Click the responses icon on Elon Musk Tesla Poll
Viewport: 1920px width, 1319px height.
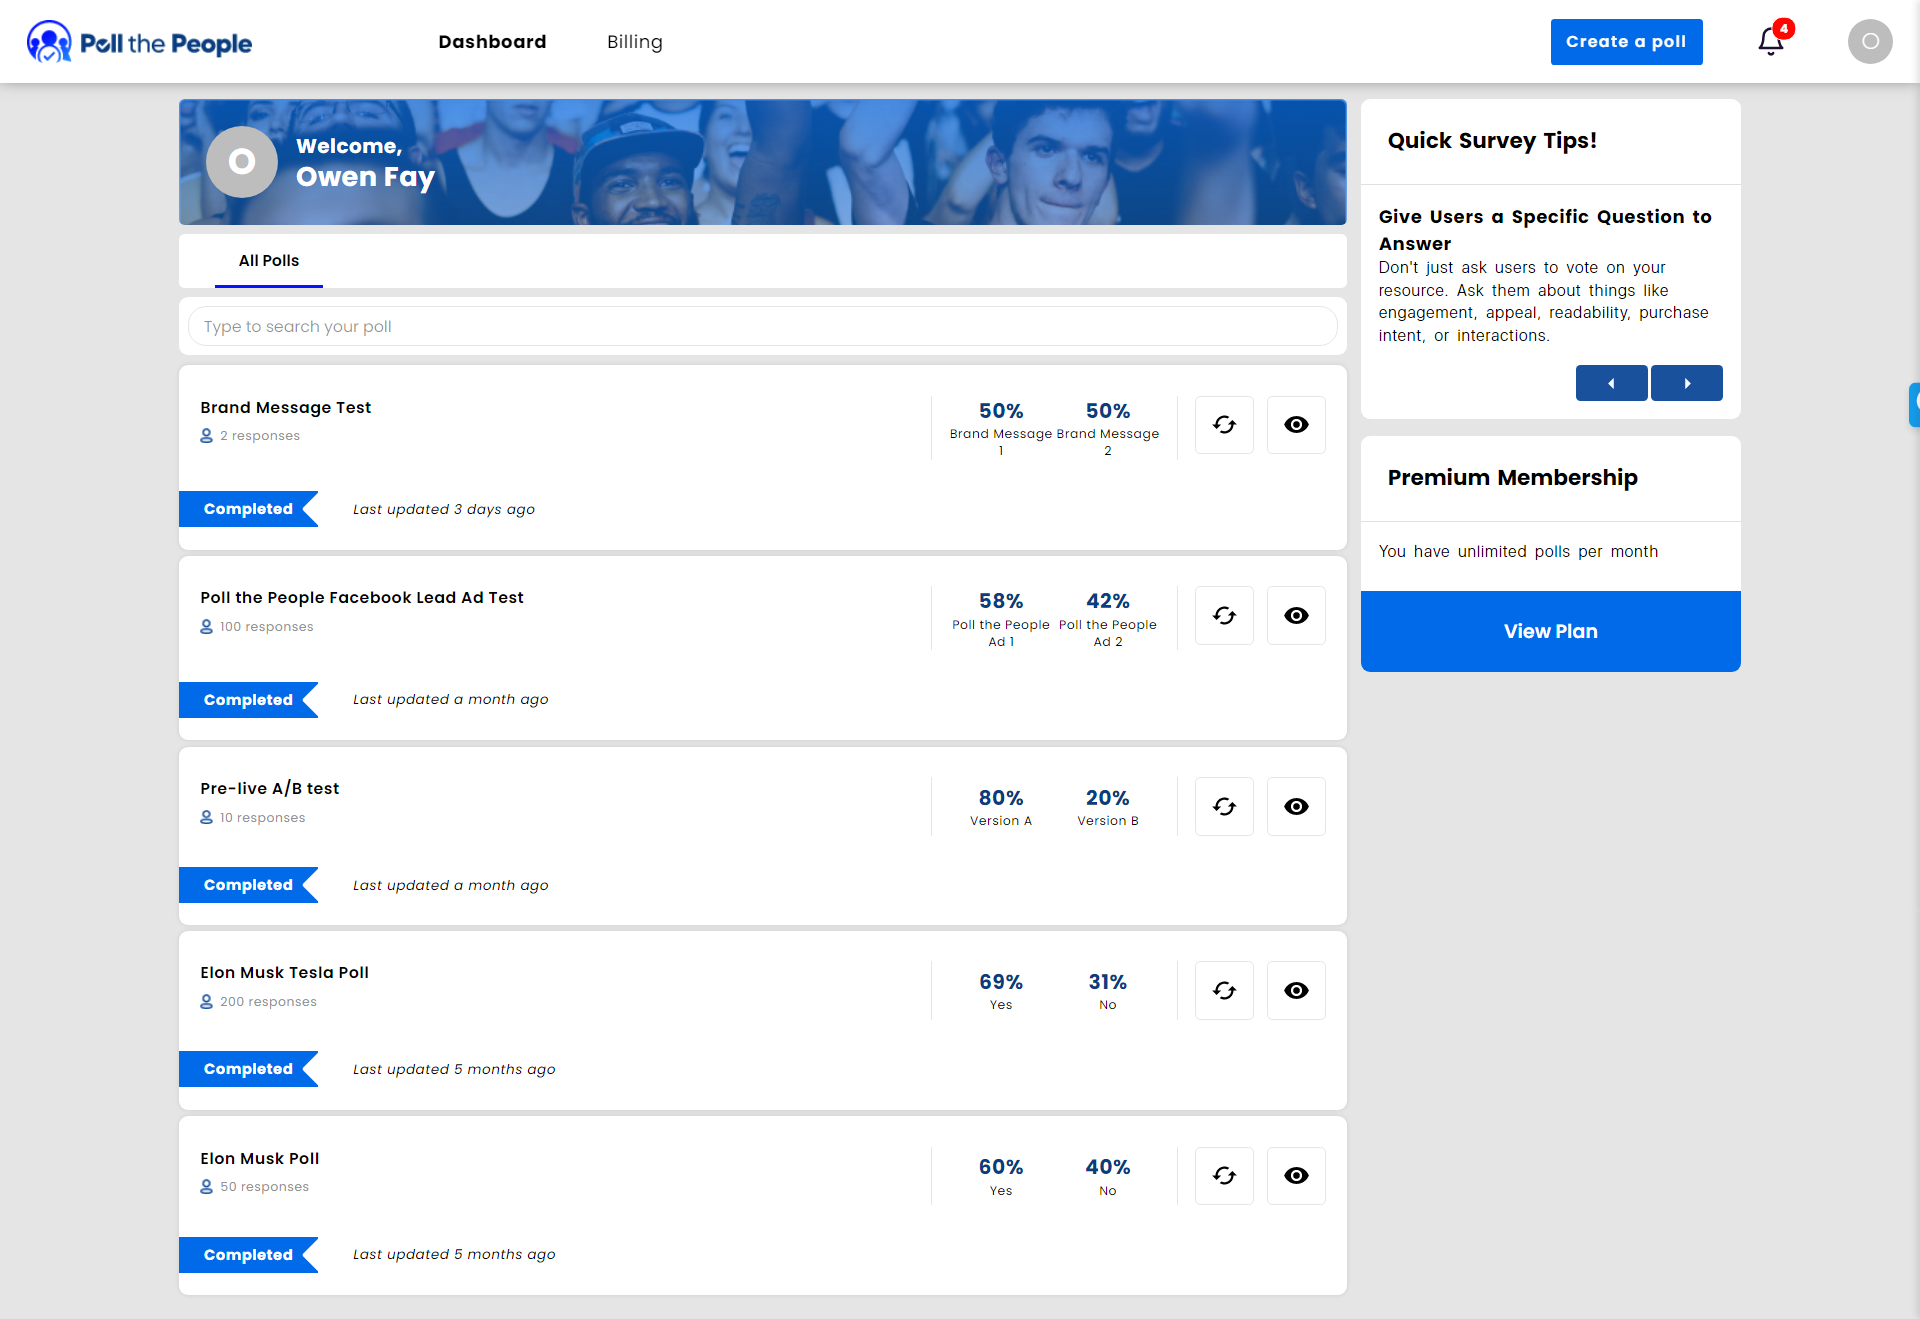pyautogui.click(x=206, y=1001)
